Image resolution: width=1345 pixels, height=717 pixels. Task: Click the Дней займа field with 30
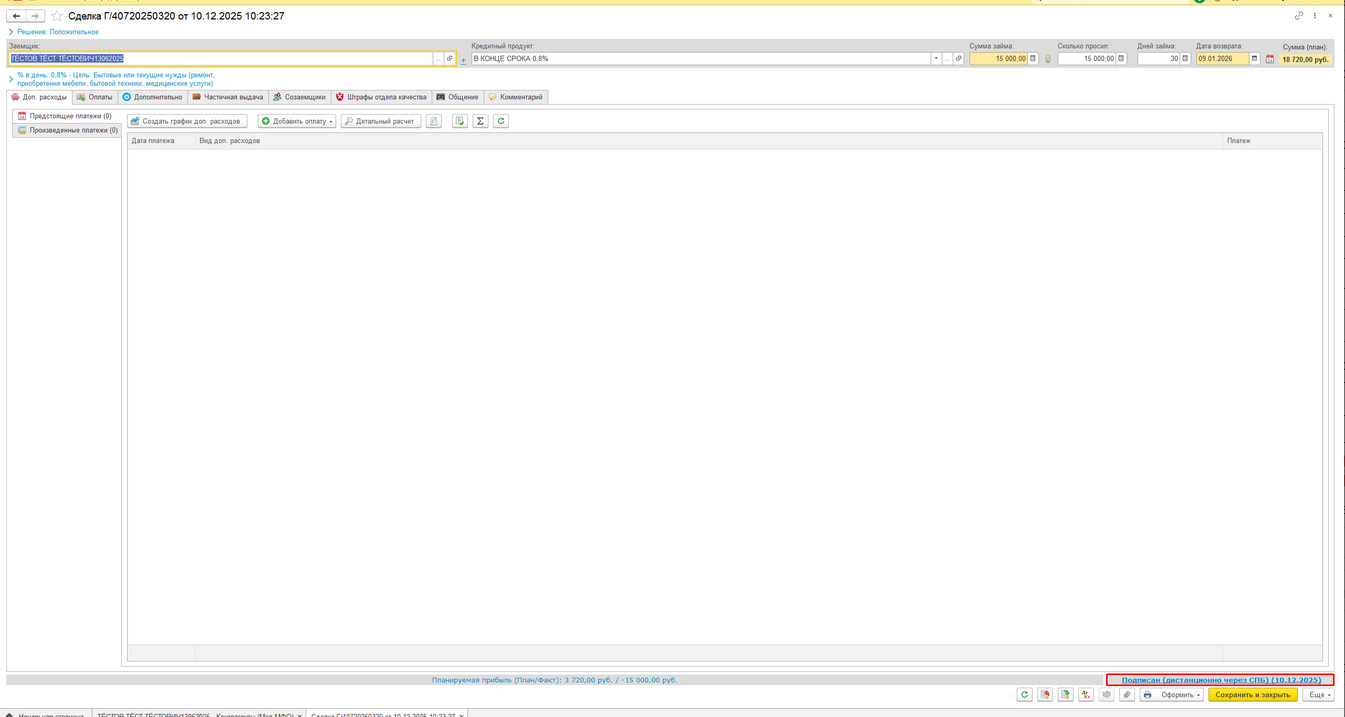[x=1158, y=59]
